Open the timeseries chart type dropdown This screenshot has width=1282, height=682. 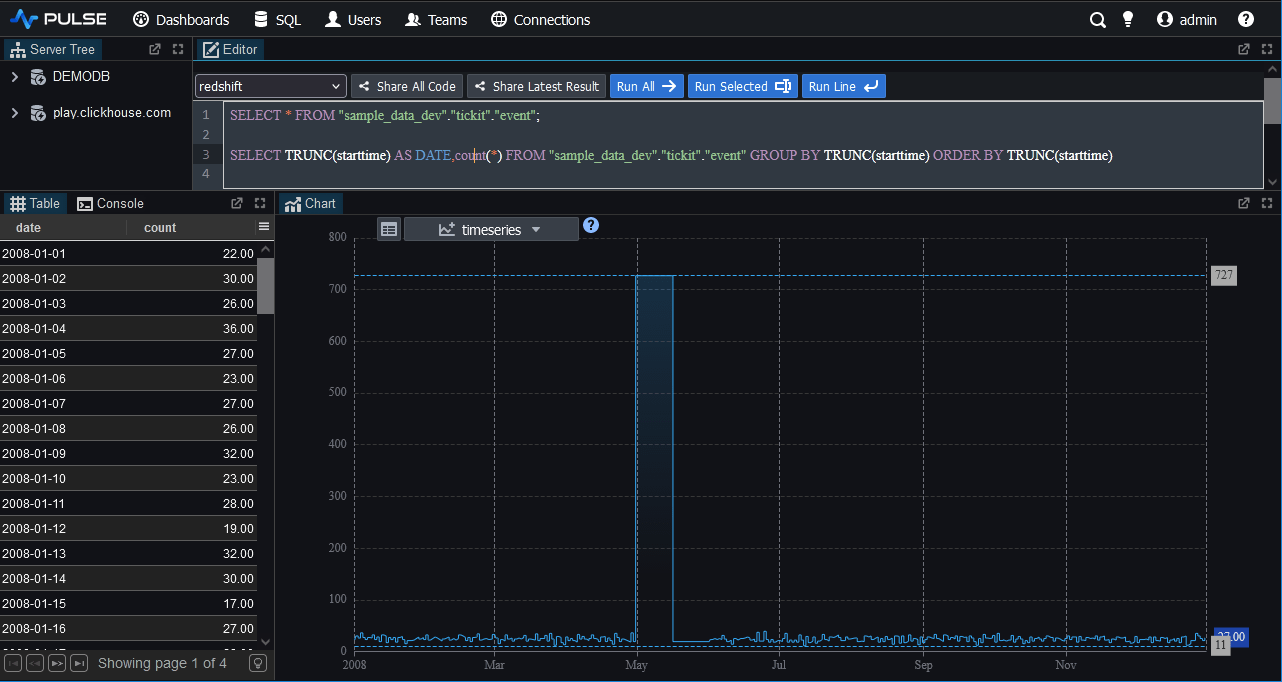click(491, 229)
